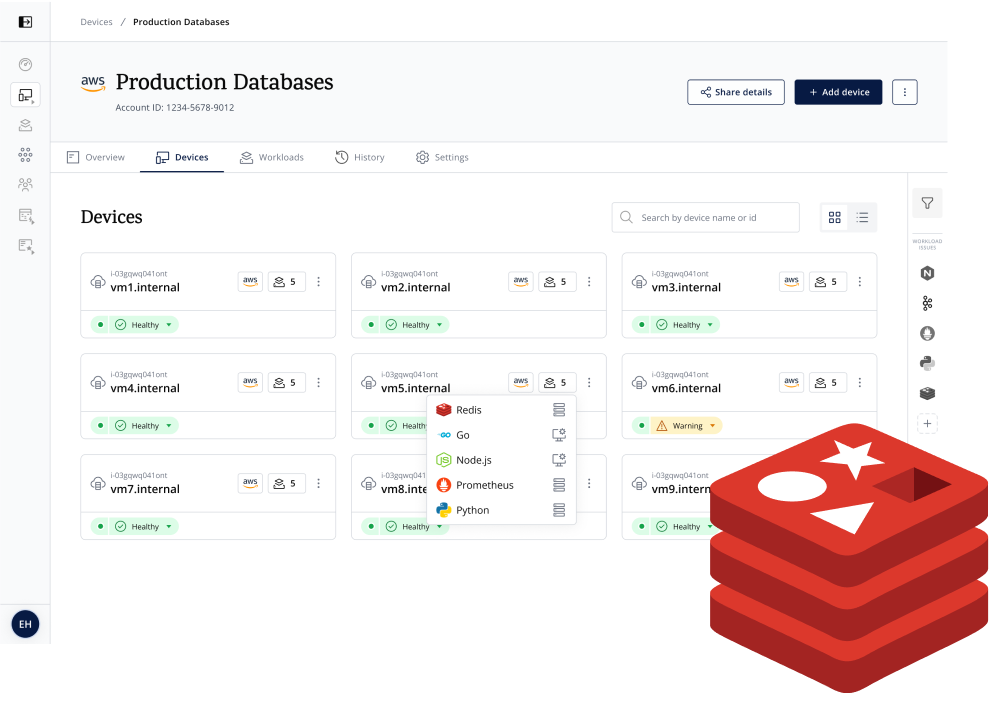The height and width of the screenshot is (712, 989).
Task: Select Redis in the workload popup
Action: [x=501, y=410]
